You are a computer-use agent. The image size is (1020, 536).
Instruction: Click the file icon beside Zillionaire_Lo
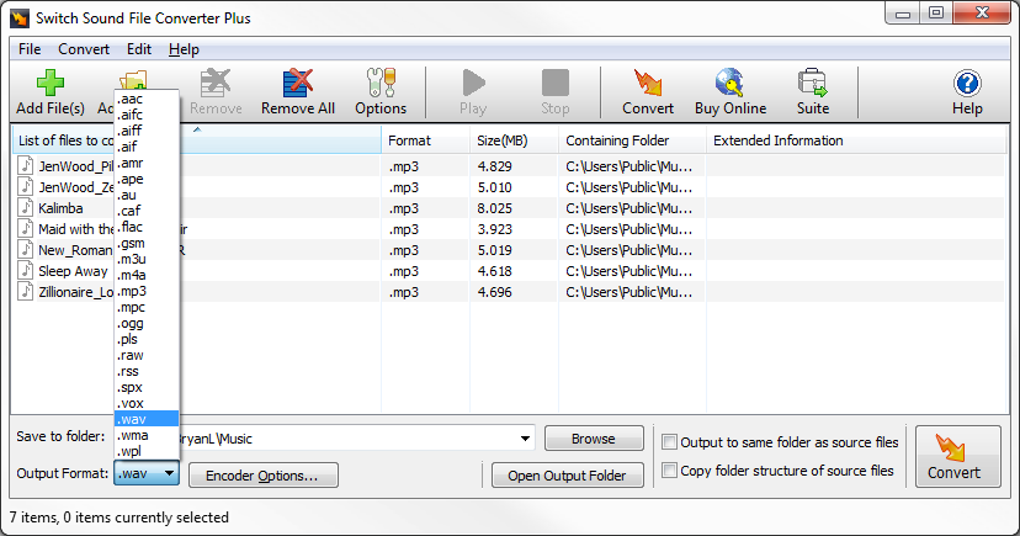pyautogui.click(x=25, y=291)
